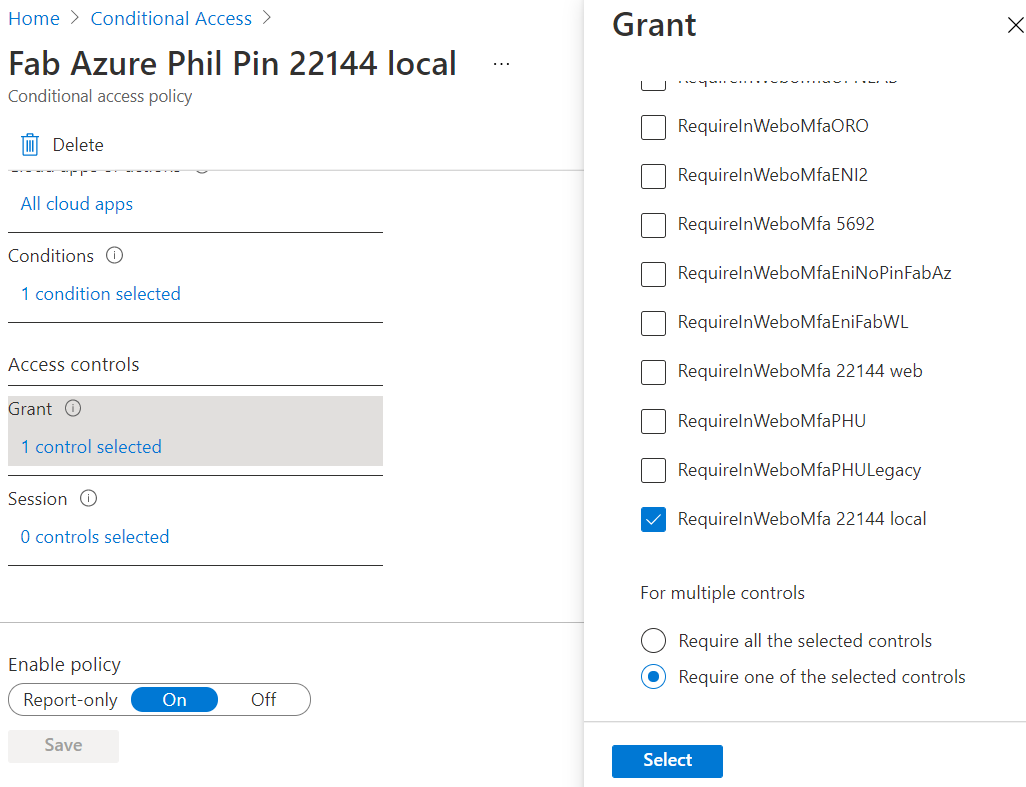This screenshot has width=1026, height=787.
Task: Choose Require one of the selected controls
Action: (x=653, y=677)
